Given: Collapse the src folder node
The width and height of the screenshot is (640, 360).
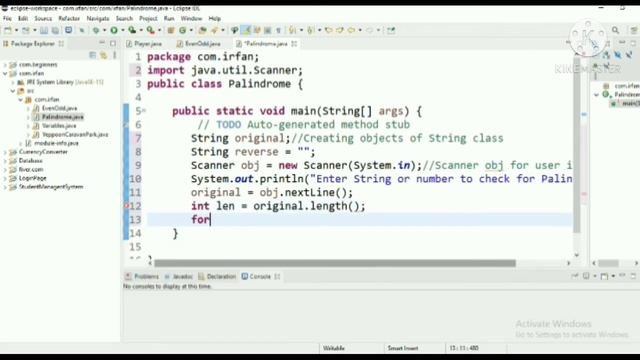Looking at the screenshot, I should (13, 91).
